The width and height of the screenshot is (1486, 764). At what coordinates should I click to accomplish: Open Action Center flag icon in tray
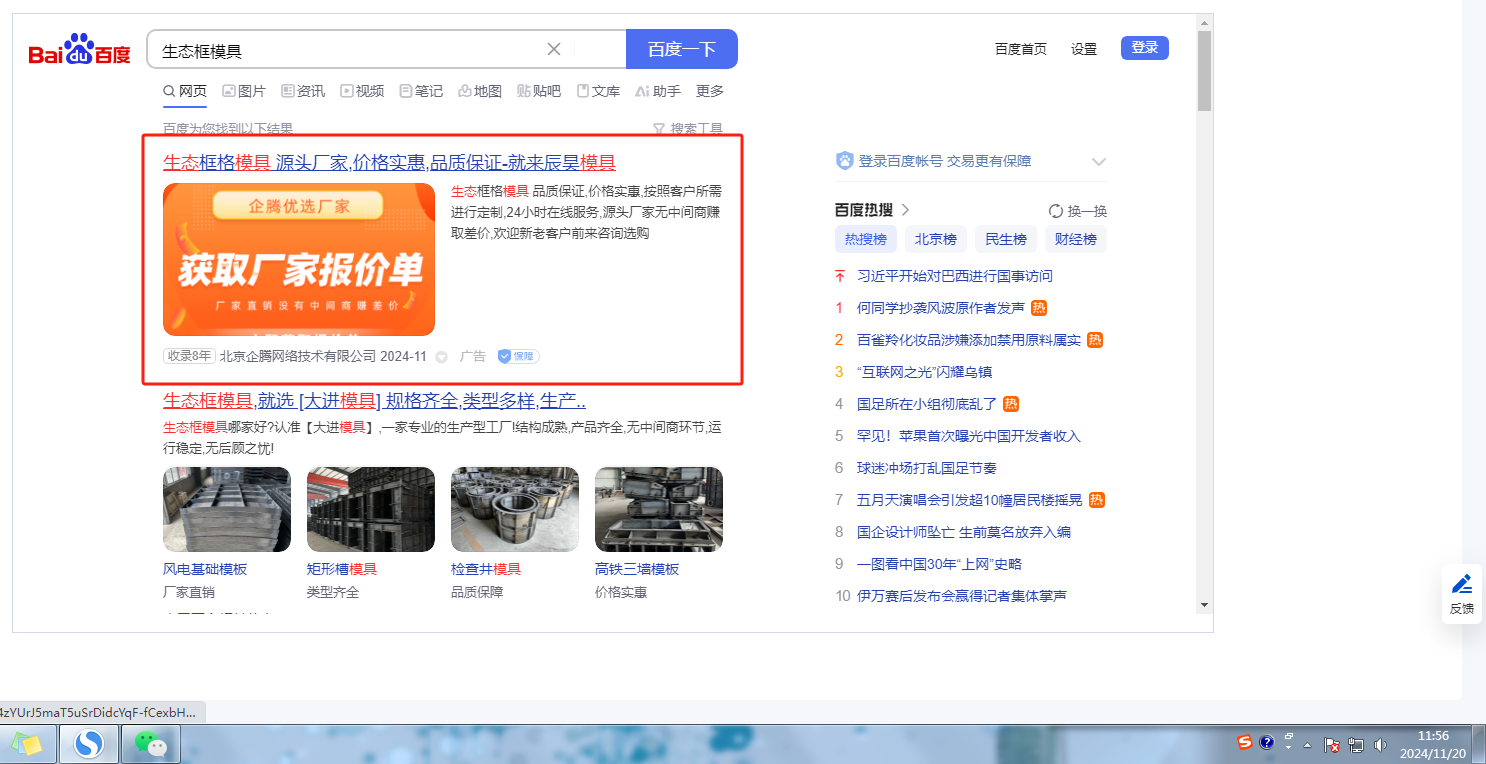pos(1332,745)
